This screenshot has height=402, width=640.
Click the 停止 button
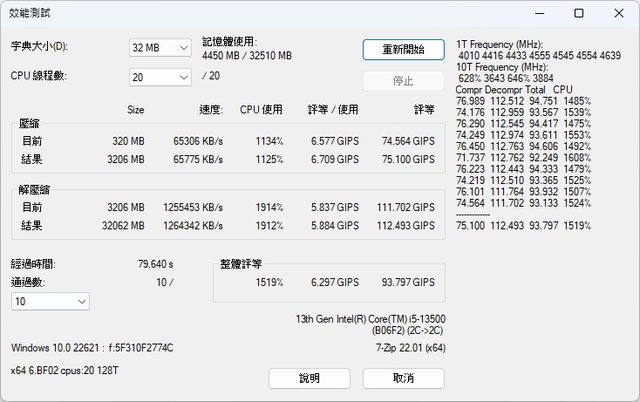tap(403, 81)
